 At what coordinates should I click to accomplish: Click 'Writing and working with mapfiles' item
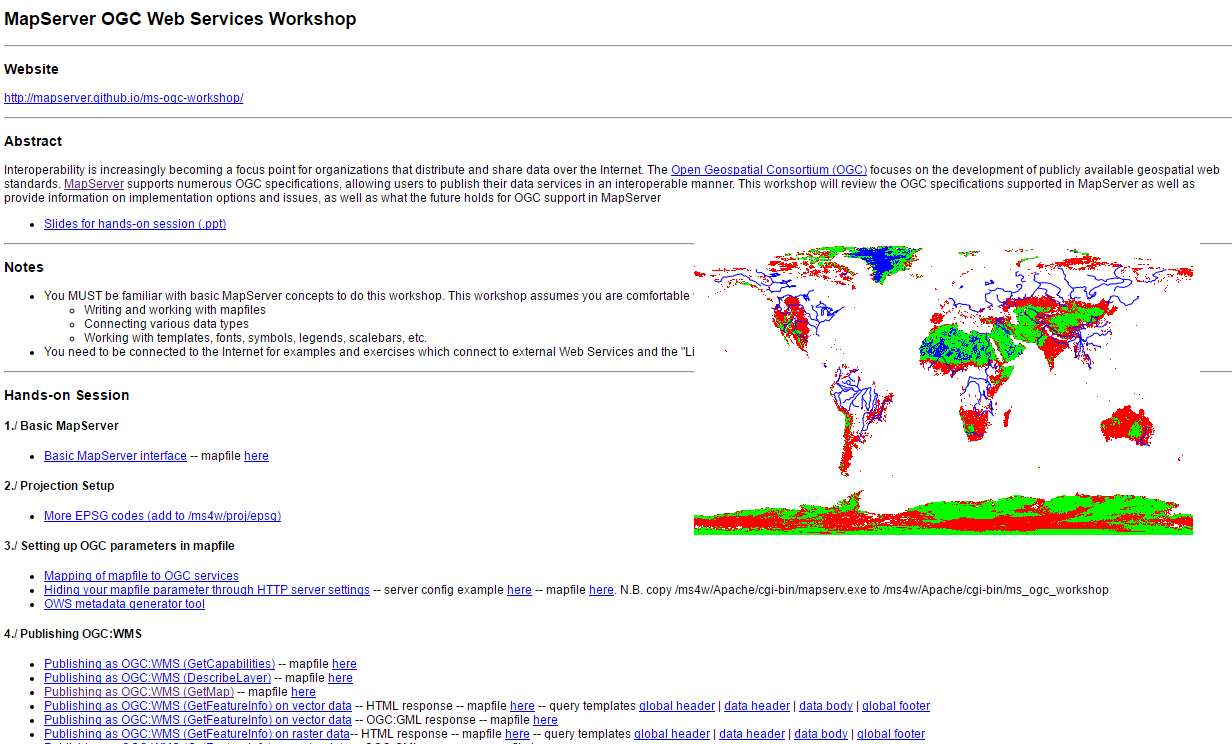pyautogui.click(x=175, y=310)
